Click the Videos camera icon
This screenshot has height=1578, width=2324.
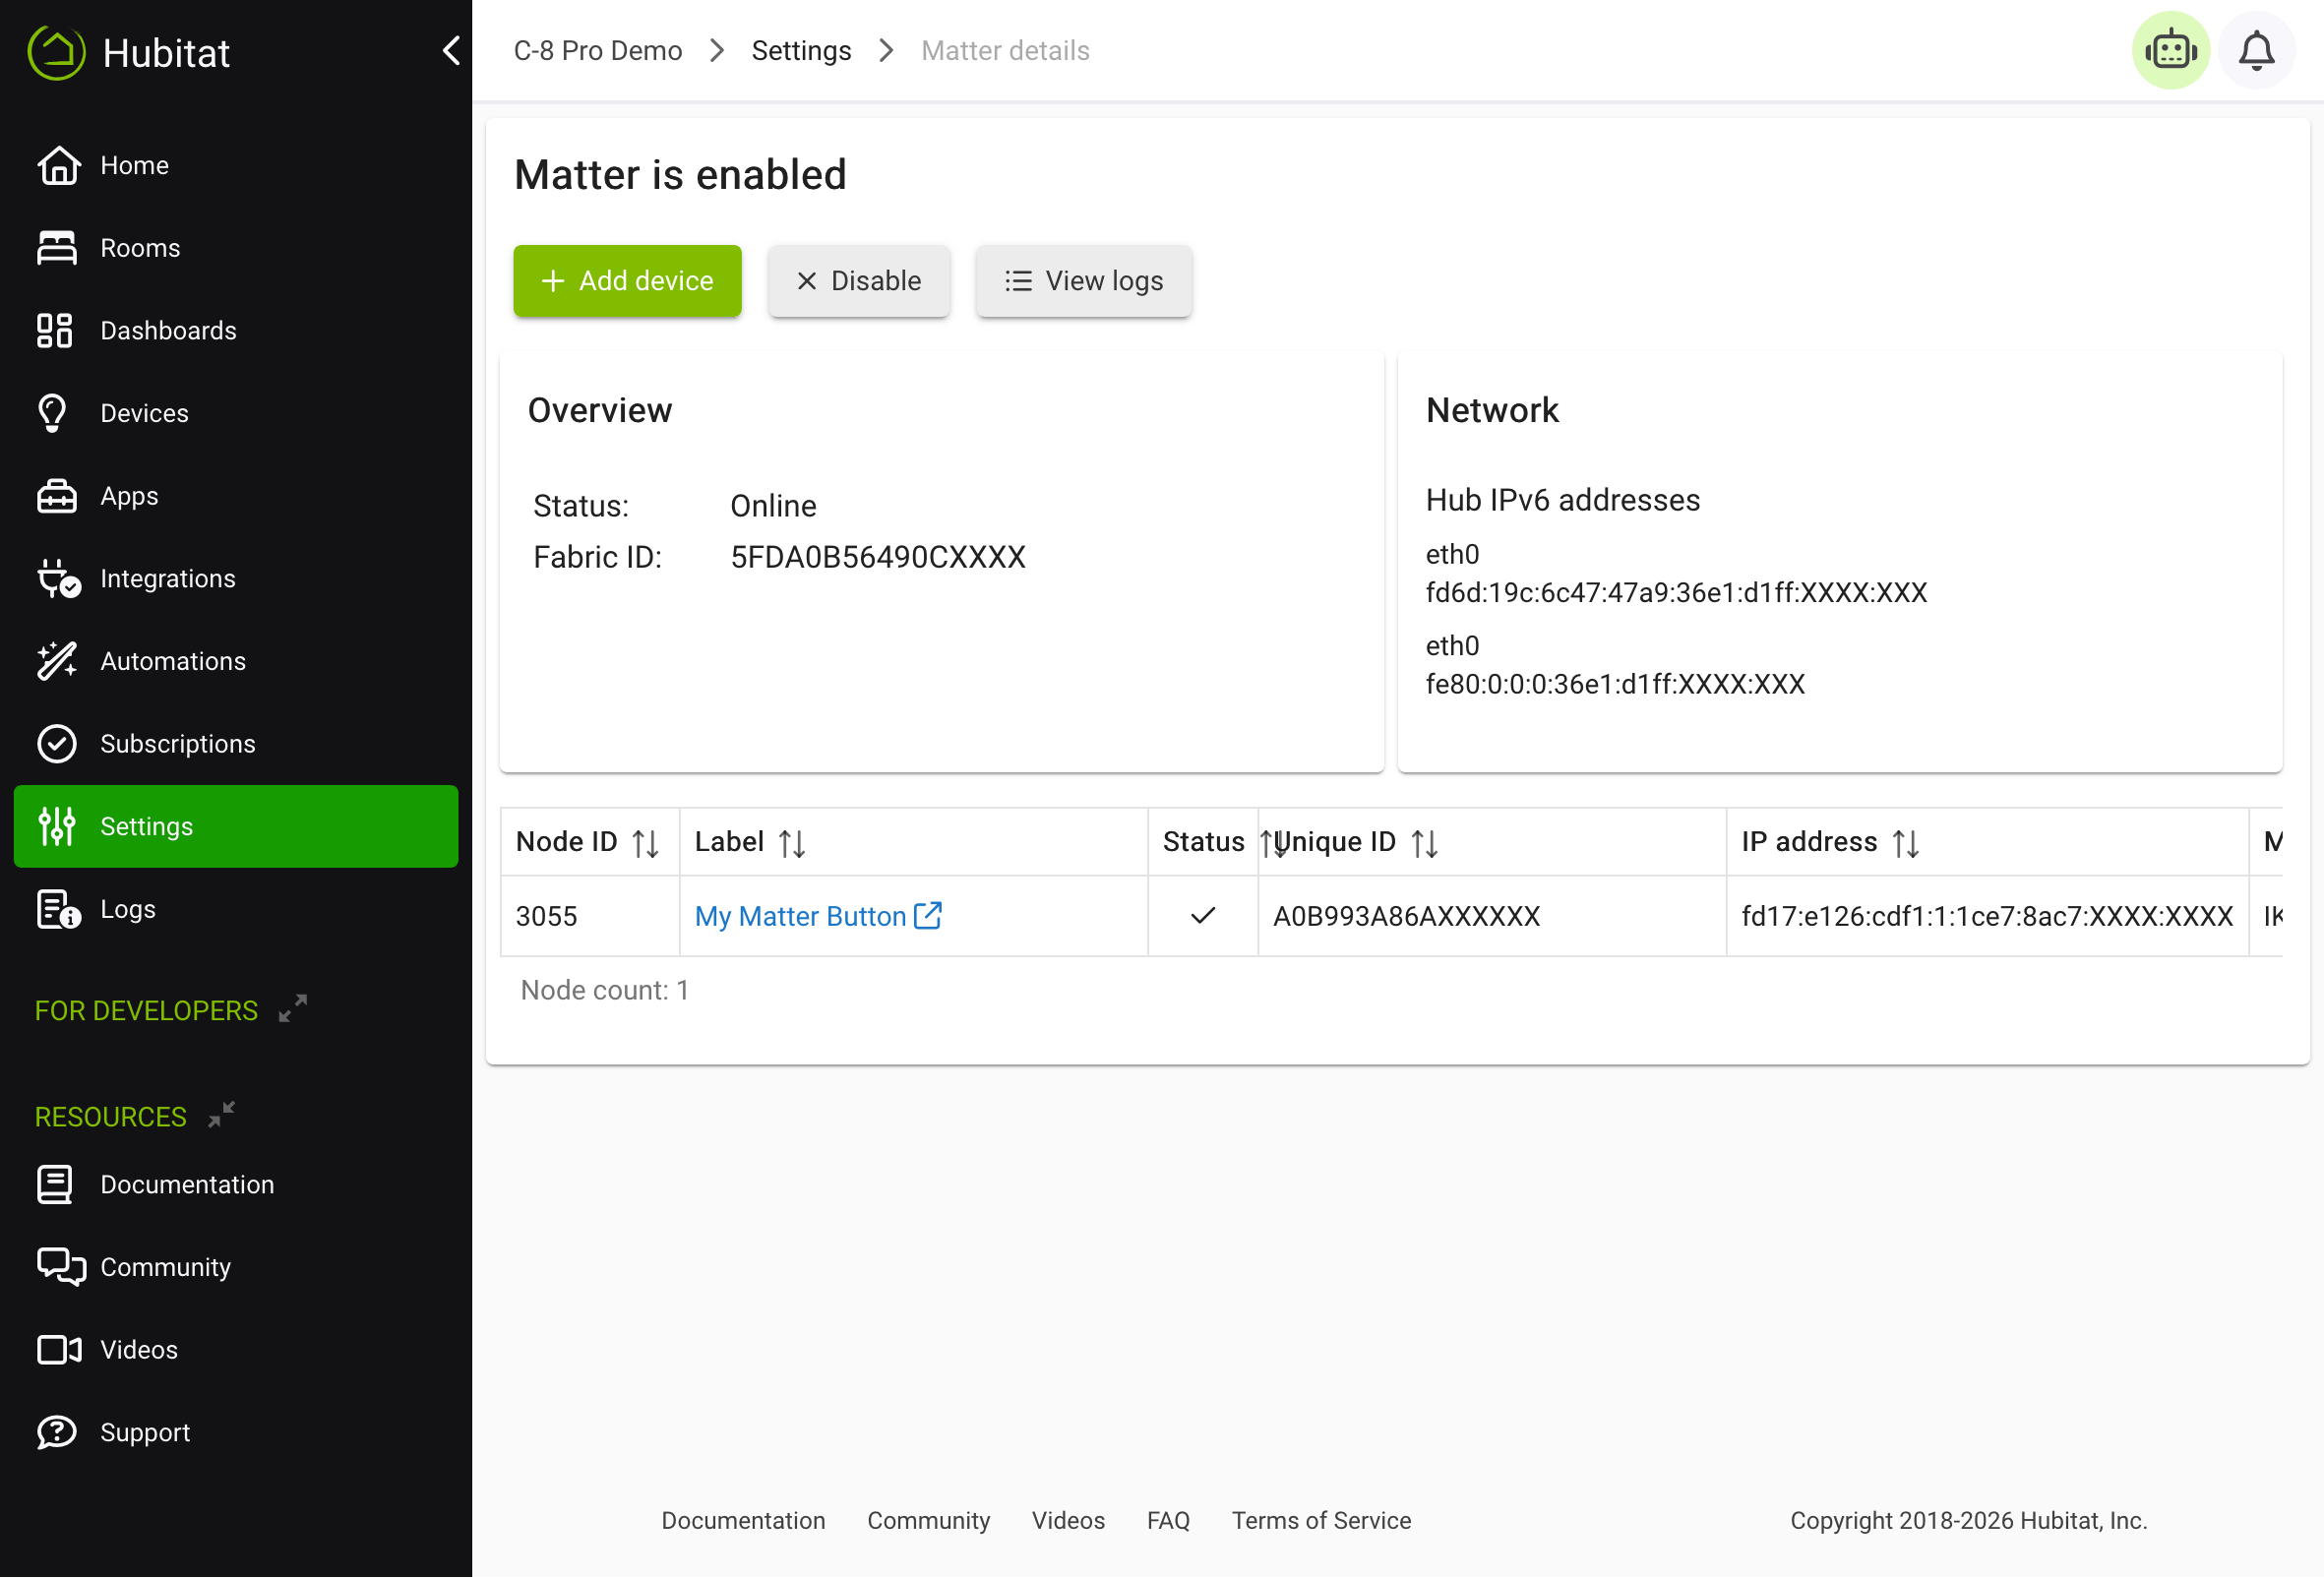(x=59, y=1351)
